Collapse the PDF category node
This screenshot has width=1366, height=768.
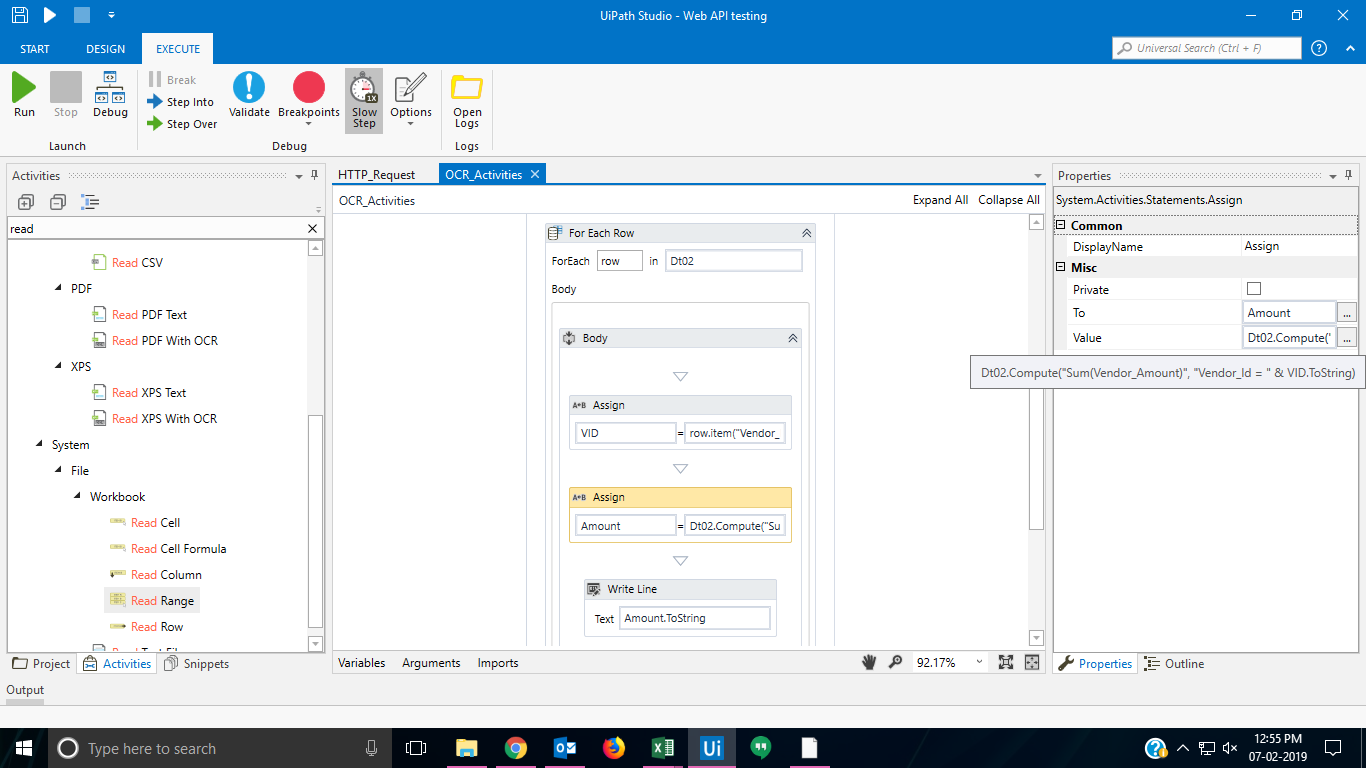point(57,289)
